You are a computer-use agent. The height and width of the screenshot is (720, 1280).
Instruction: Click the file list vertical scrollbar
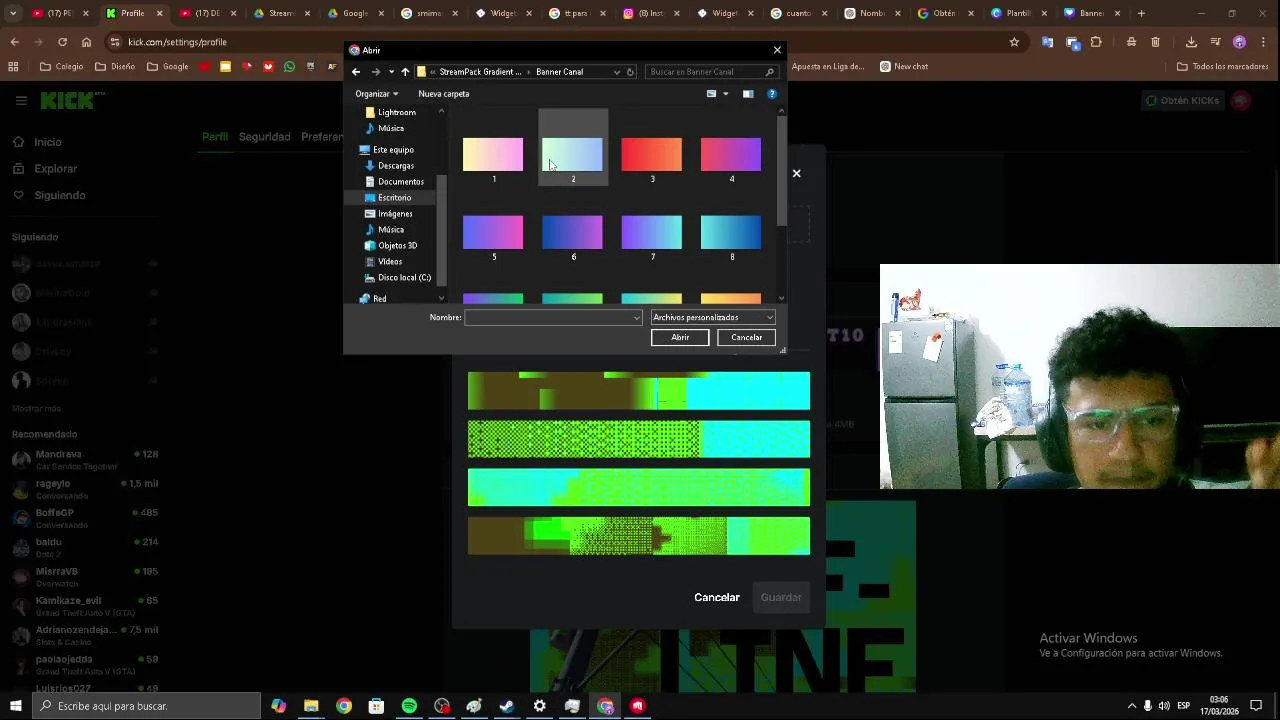[782, 170]
